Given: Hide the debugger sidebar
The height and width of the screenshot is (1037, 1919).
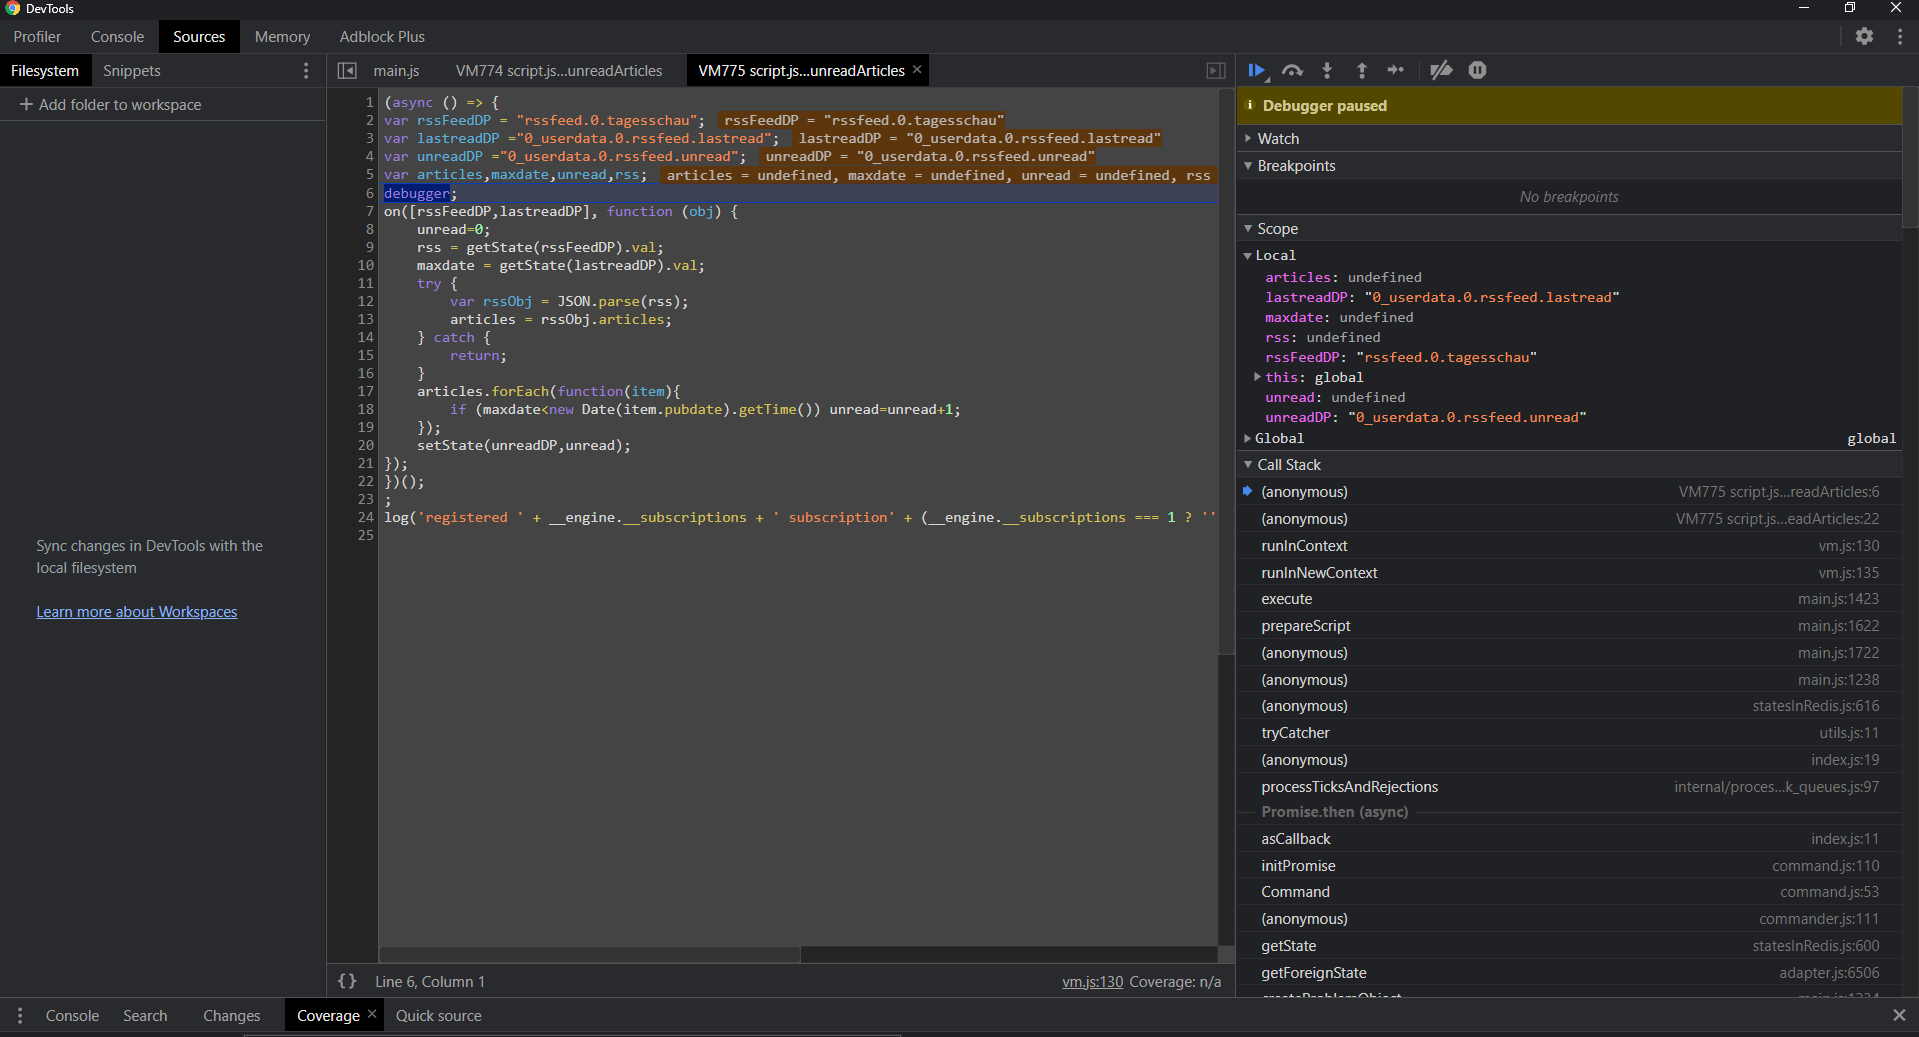Looking at the screenshot, I should 1215,71.
